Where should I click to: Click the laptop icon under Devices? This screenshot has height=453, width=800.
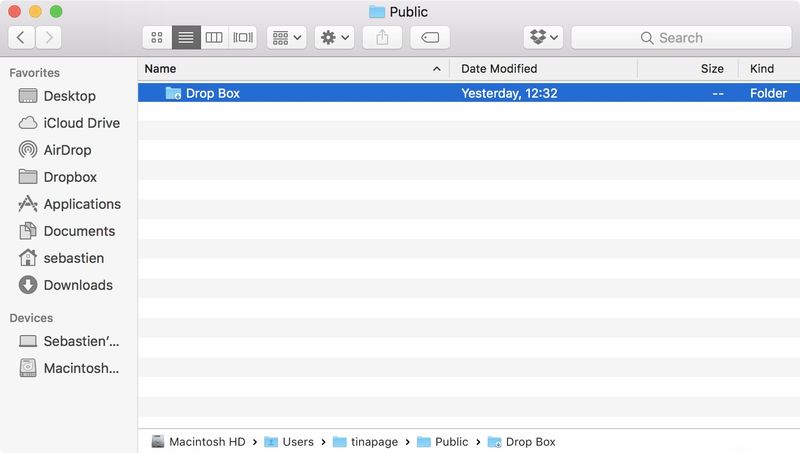(28, 341)
